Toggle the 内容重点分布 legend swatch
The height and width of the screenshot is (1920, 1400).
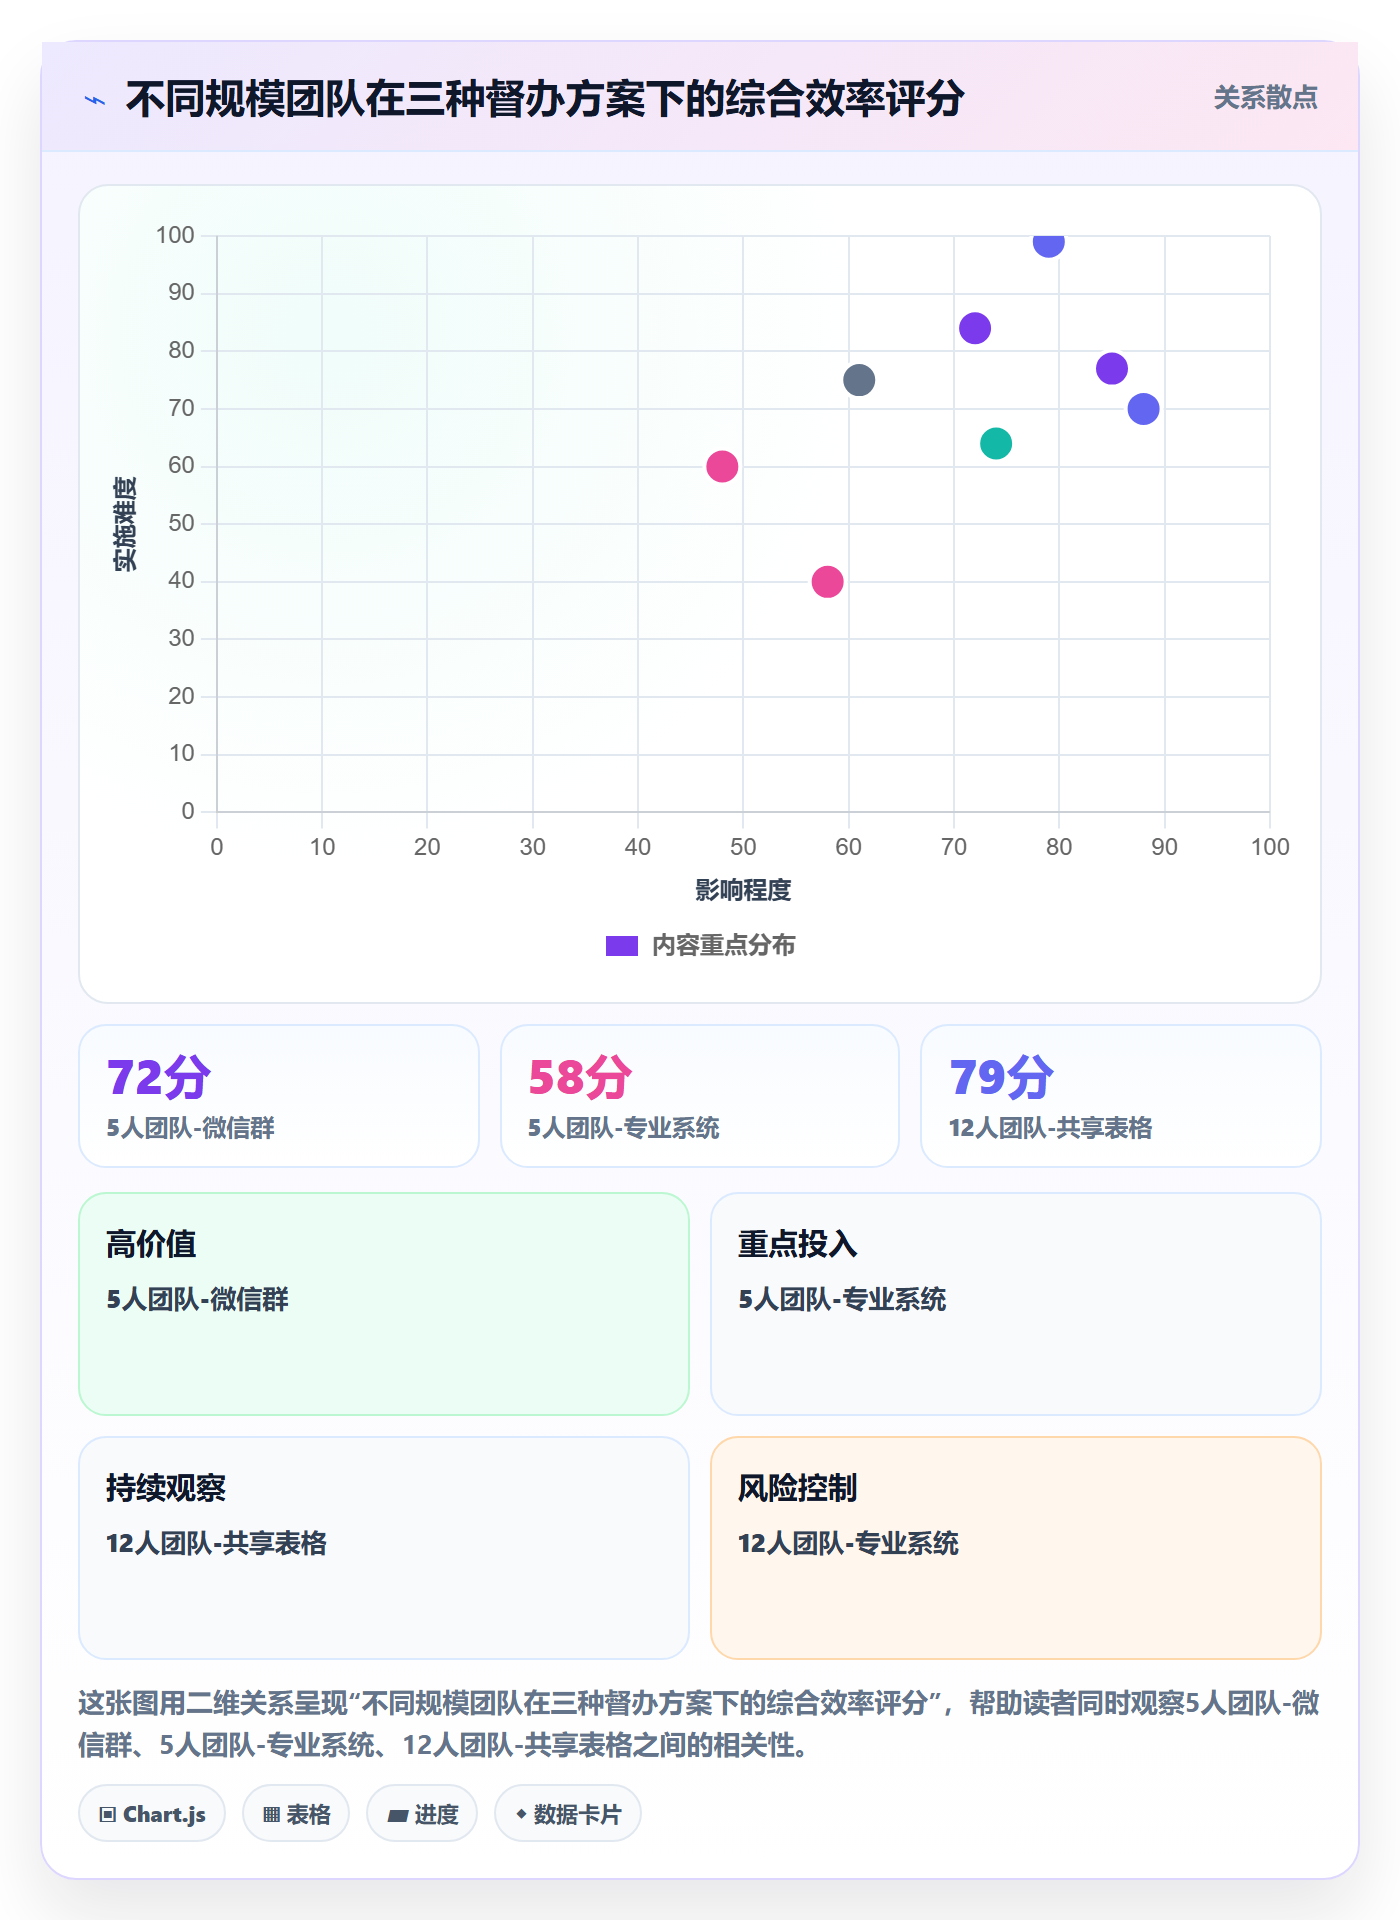pyautogui.click(x=622, y=946)
